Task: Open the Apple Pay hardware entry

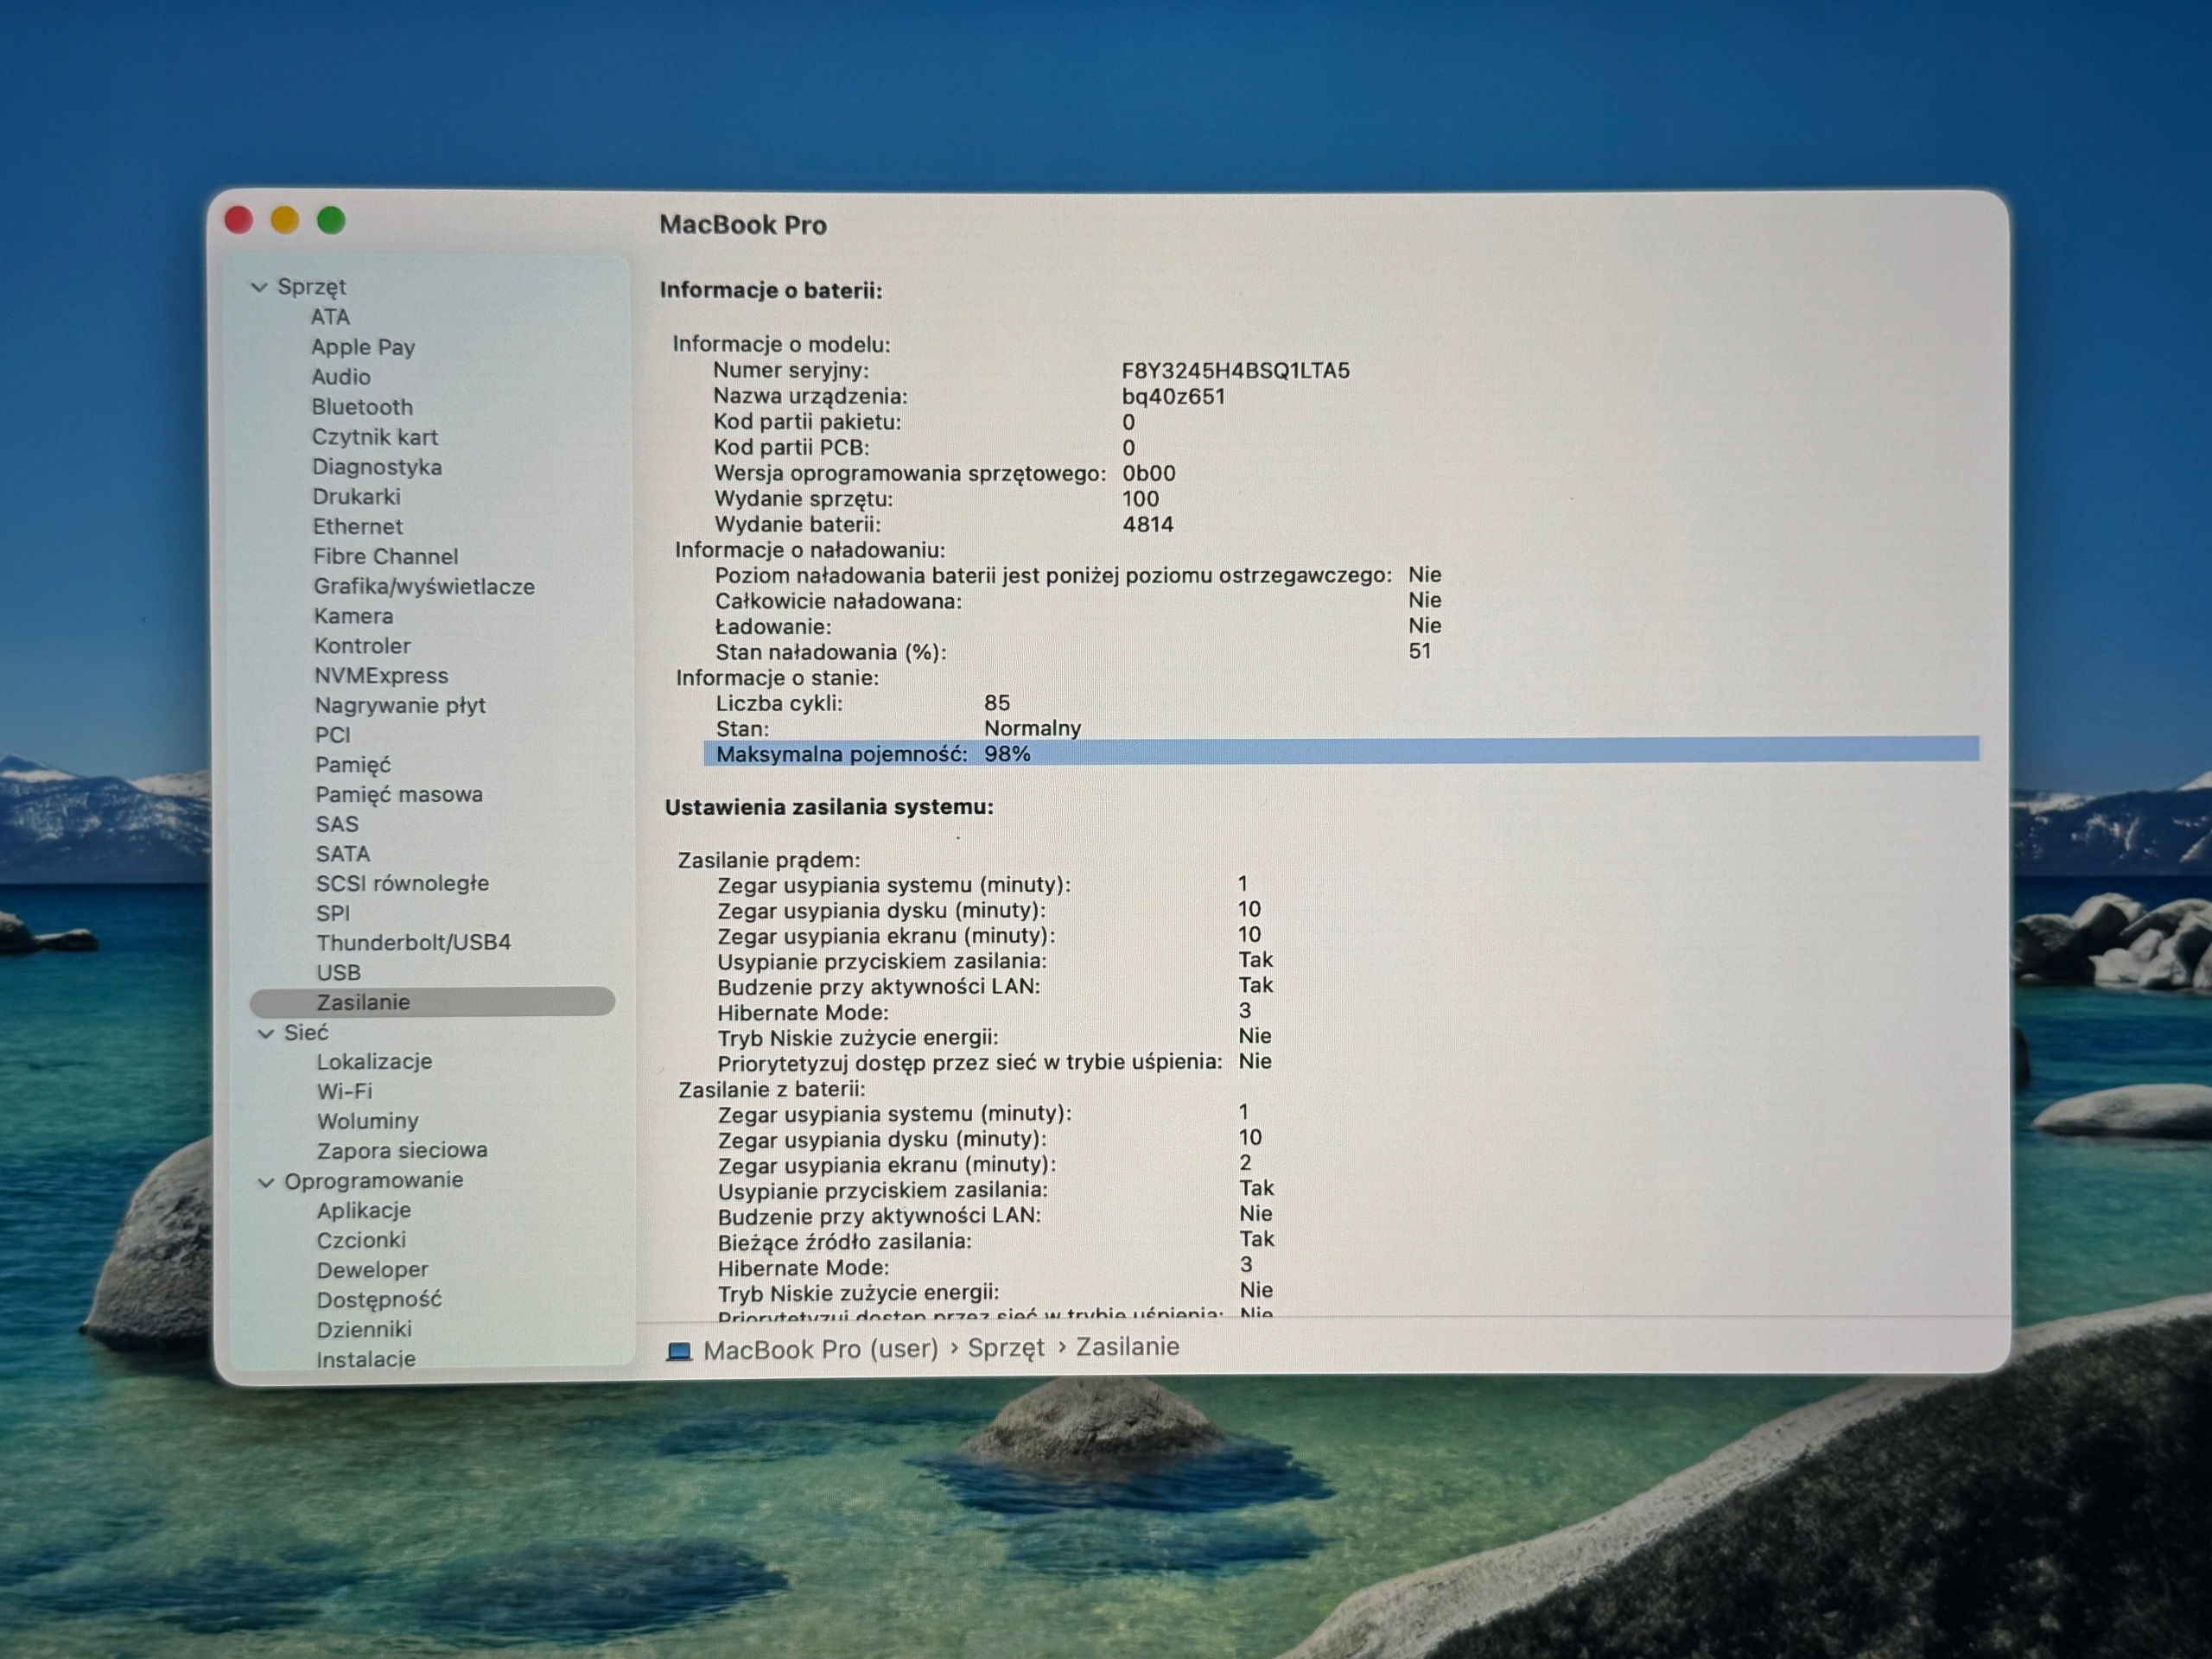Action: [x=363, y=347]
